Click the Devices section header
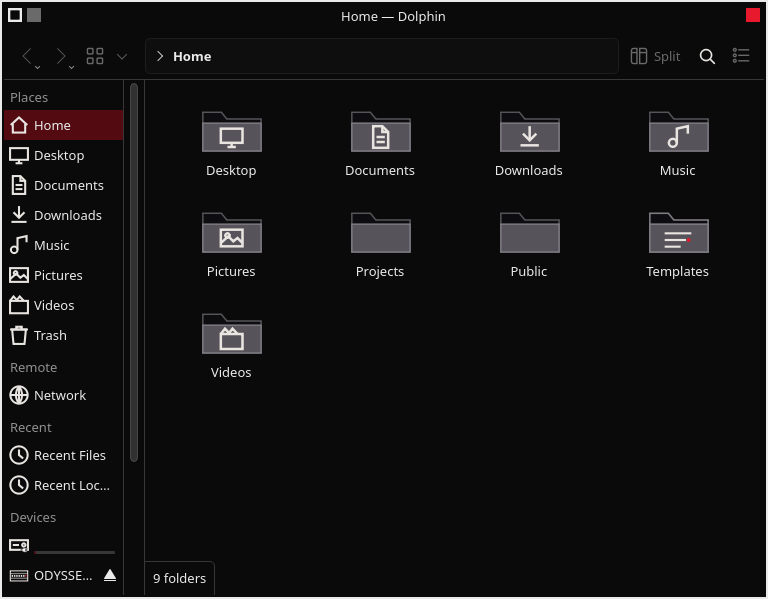 33,517
